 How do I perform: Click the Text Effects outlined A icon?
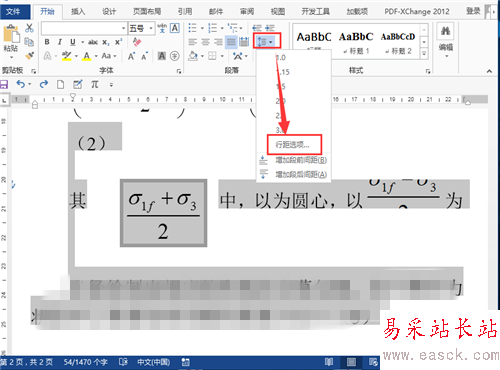[x=48, y=56]
